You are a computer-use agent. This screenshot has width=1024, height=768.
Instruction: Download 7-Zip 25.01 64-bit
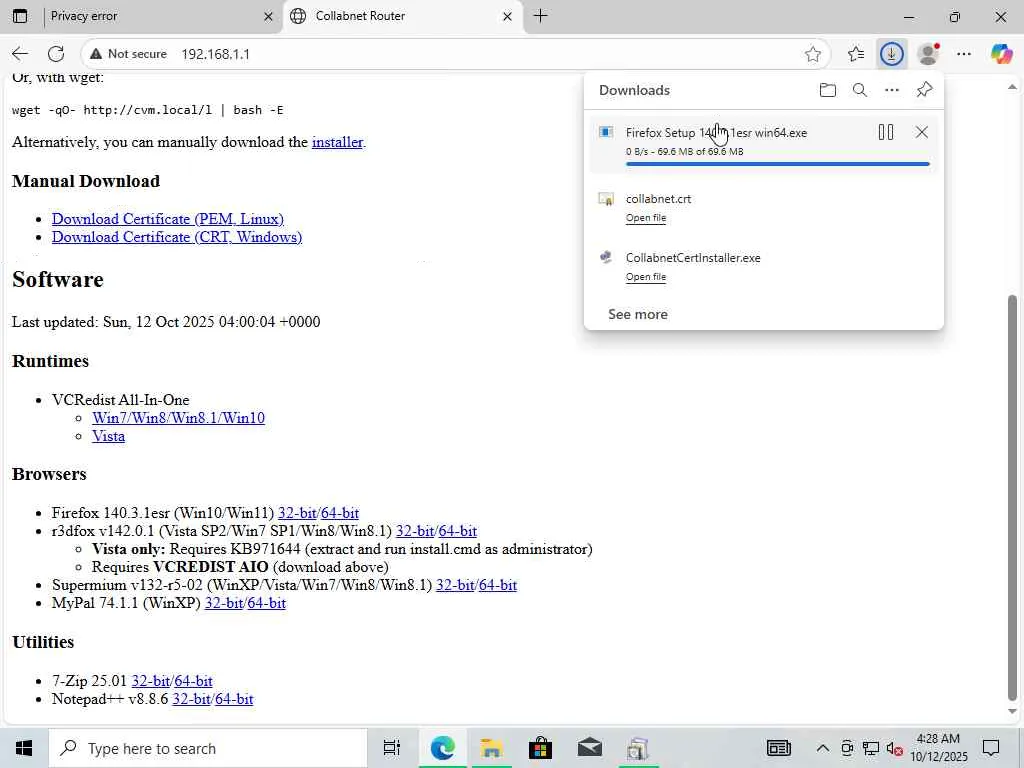(x=193, y=681)
